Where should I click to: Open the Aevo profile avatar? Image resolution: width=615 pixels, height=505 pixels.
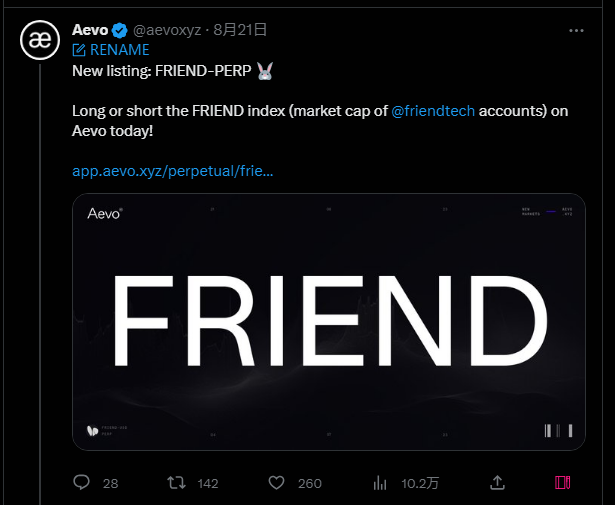40,40
